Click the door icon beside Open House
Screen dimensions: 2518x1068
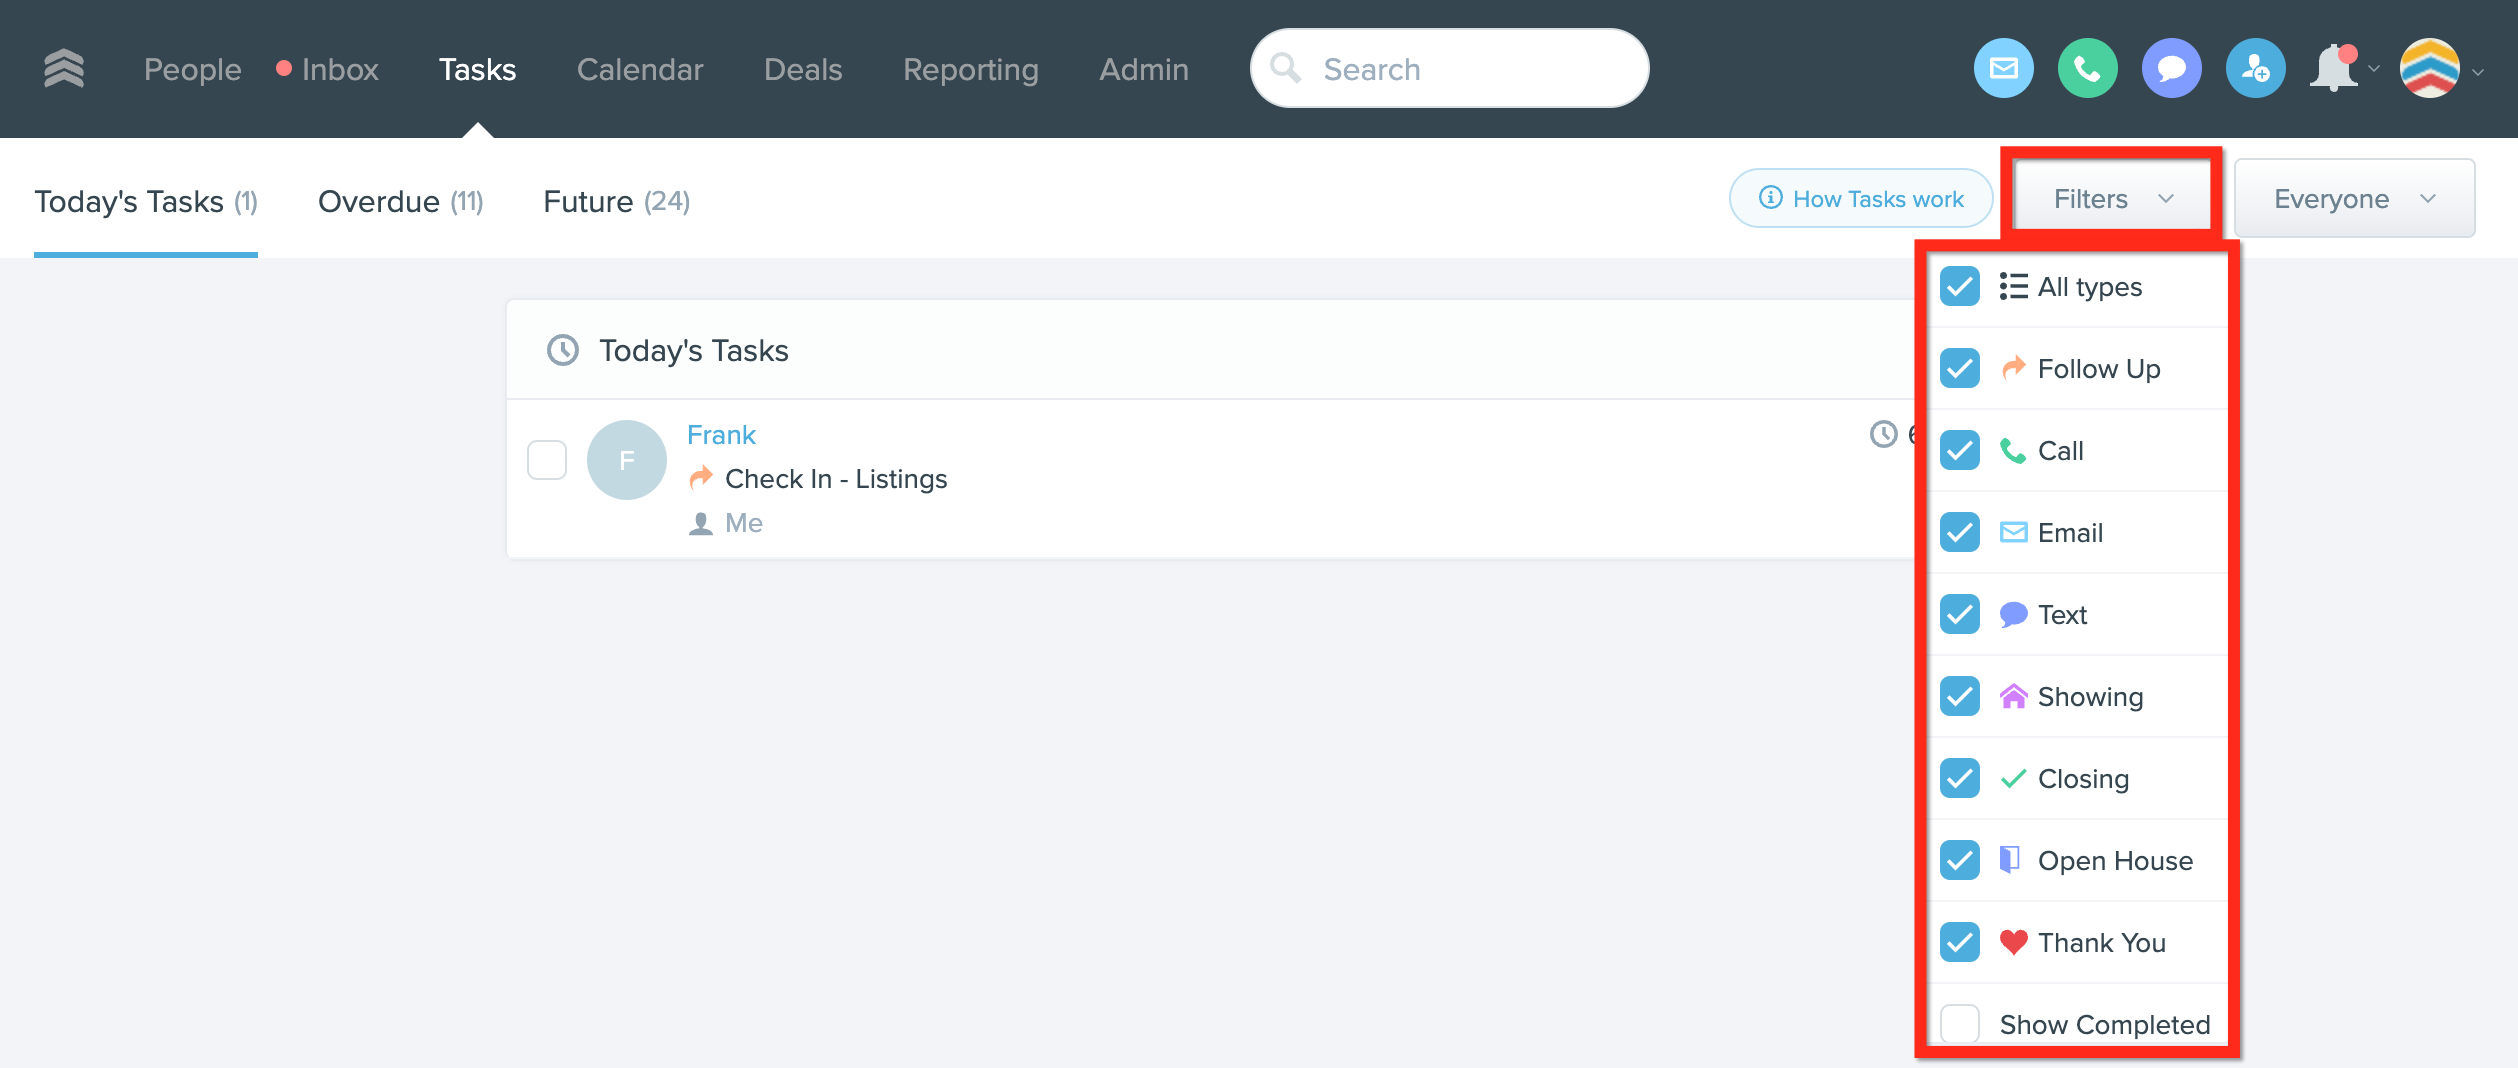(x=2010, y=860)
